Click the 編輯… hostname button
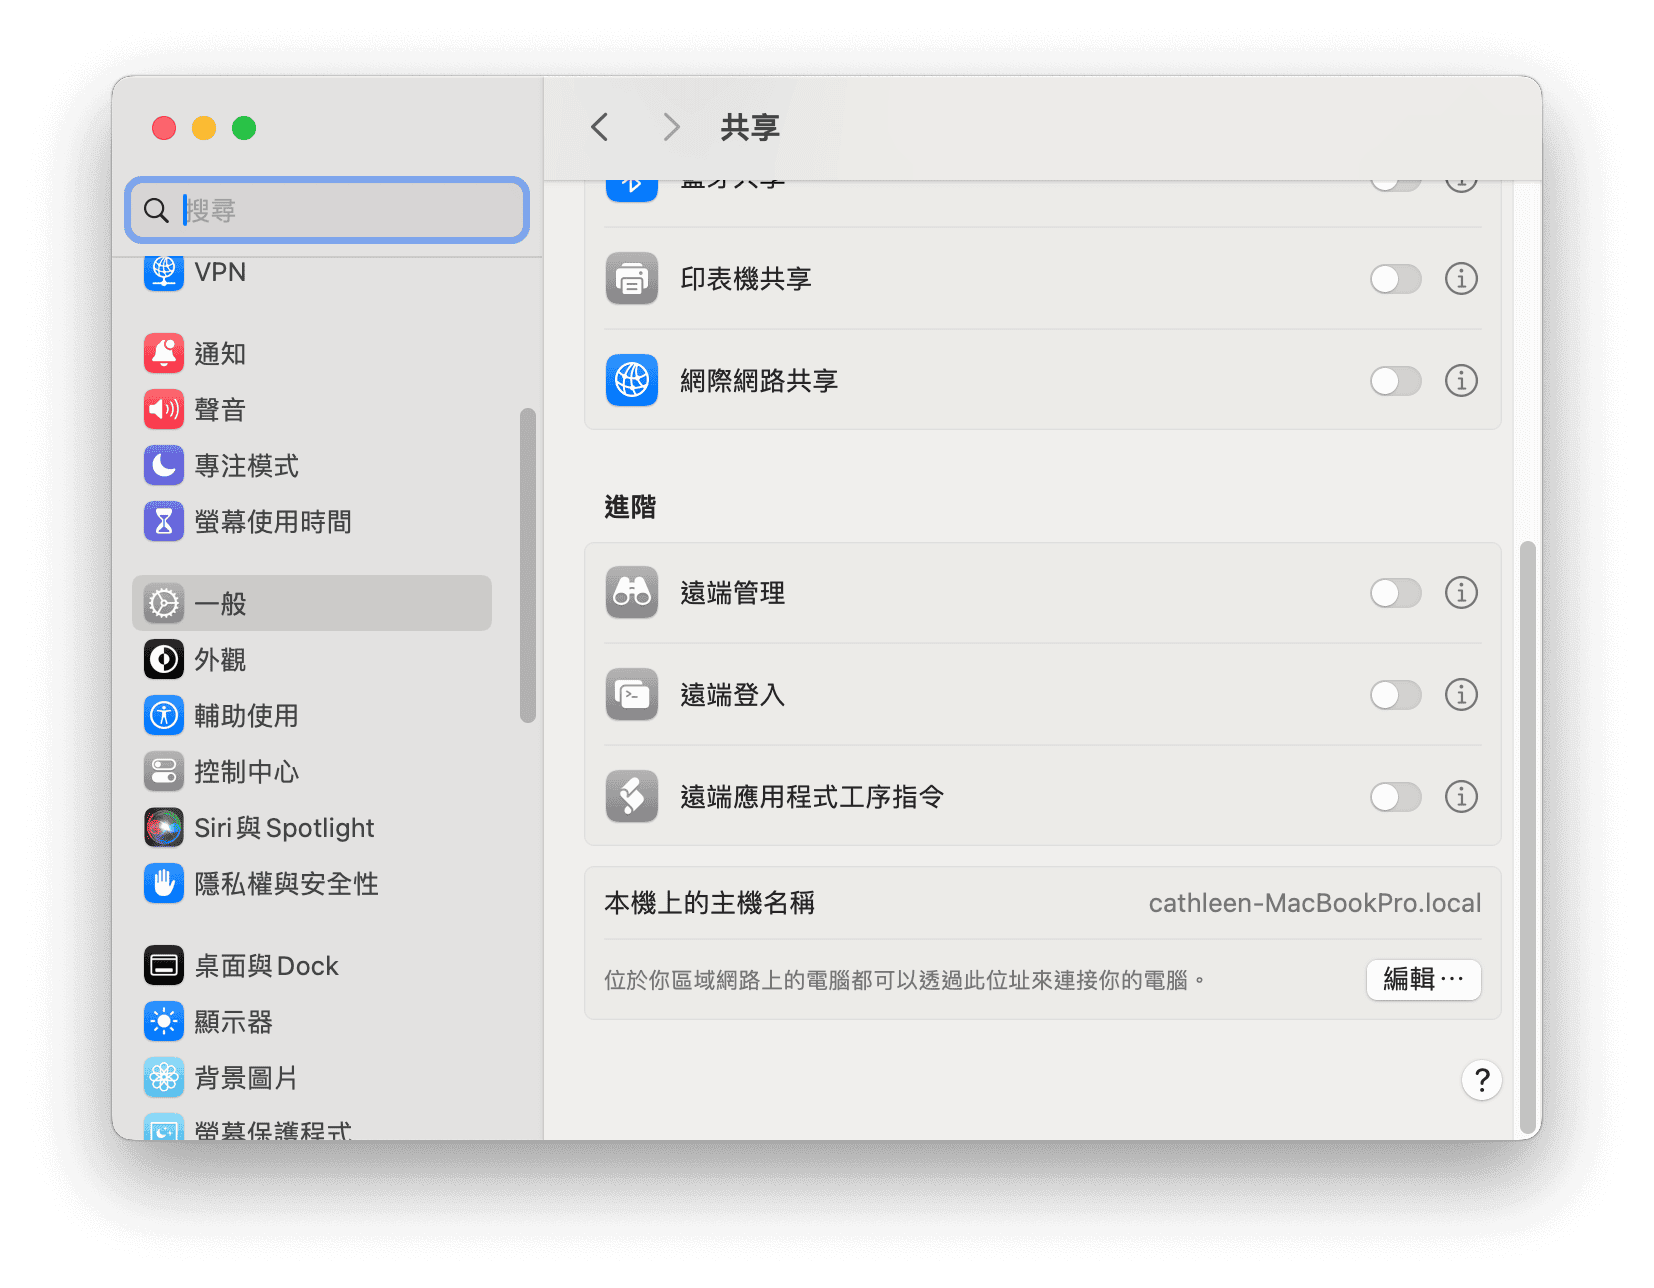Viewport: 1654px width, 1288px height. click(1423, 979)
